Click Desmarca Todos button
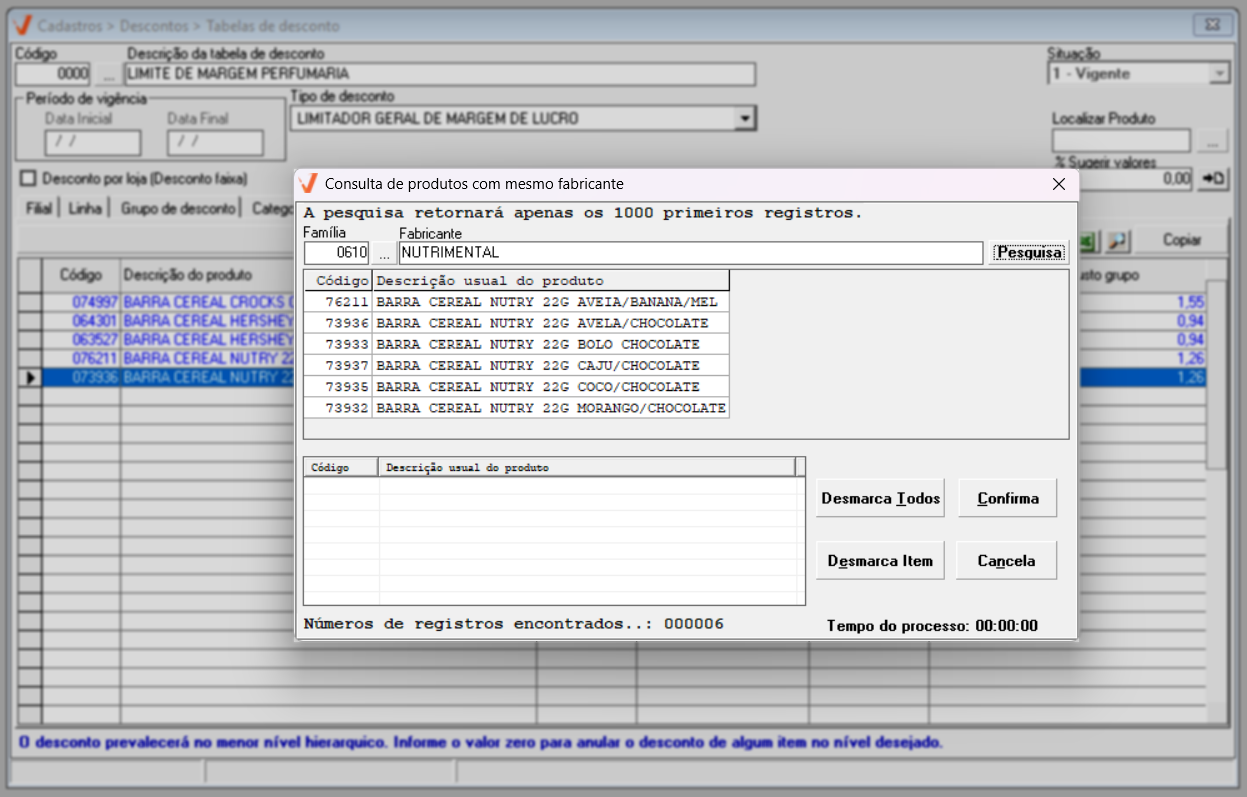This screenshot has width=1247, height=797. tap(880, 498)
